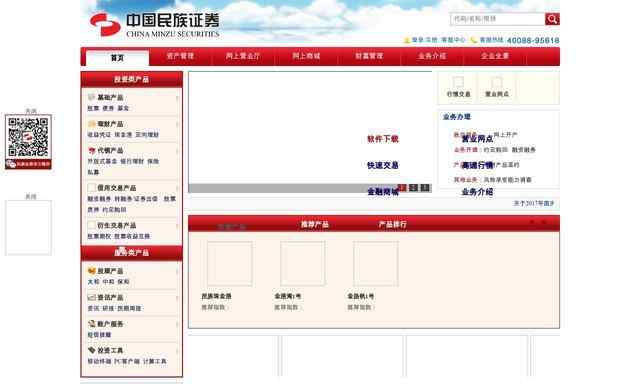Click the green phone hotline icon
This screenshot has height=384, width=640.
coord(473,40)
